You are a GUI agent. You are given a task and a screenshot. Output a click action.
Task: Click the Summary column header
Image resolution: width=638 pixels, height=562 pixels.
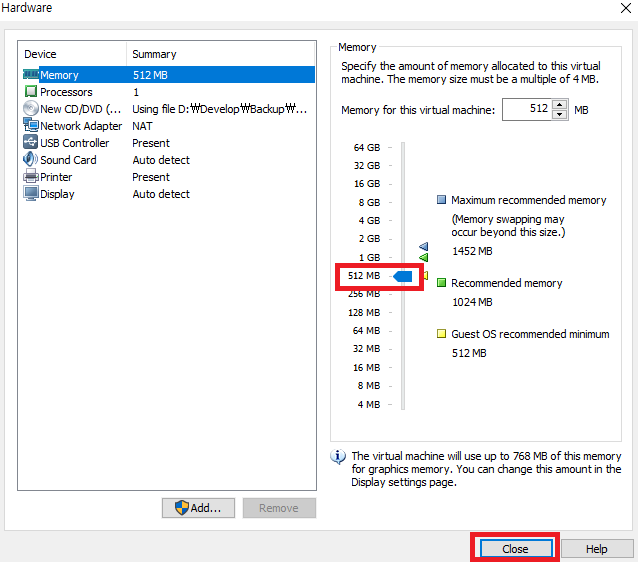click(221, 54)
